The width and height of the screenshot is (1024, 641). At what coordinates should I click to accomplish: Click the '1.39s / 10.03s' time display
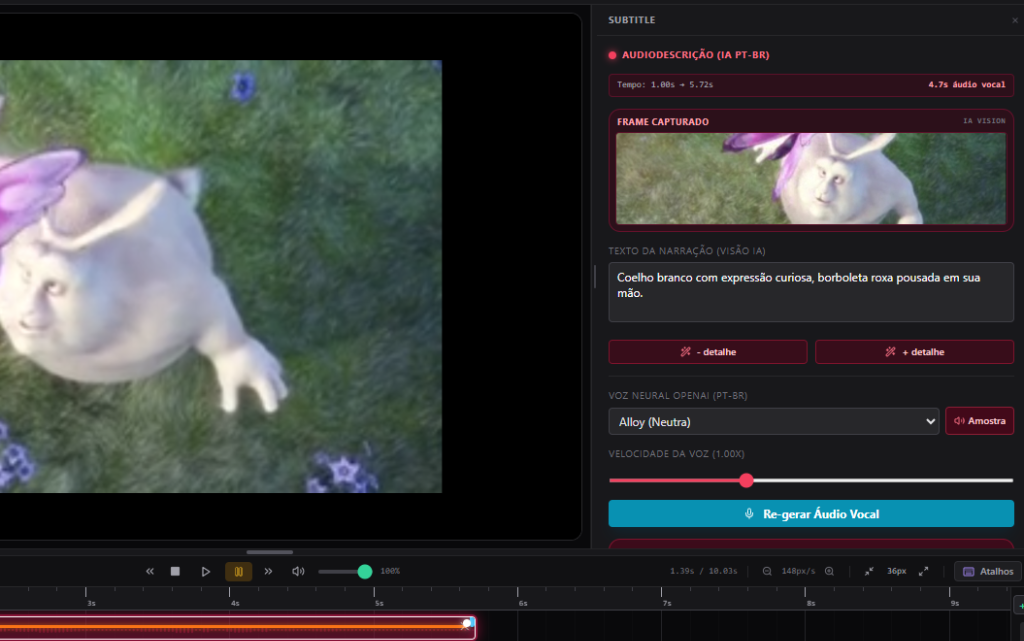[x=703, y=571]
